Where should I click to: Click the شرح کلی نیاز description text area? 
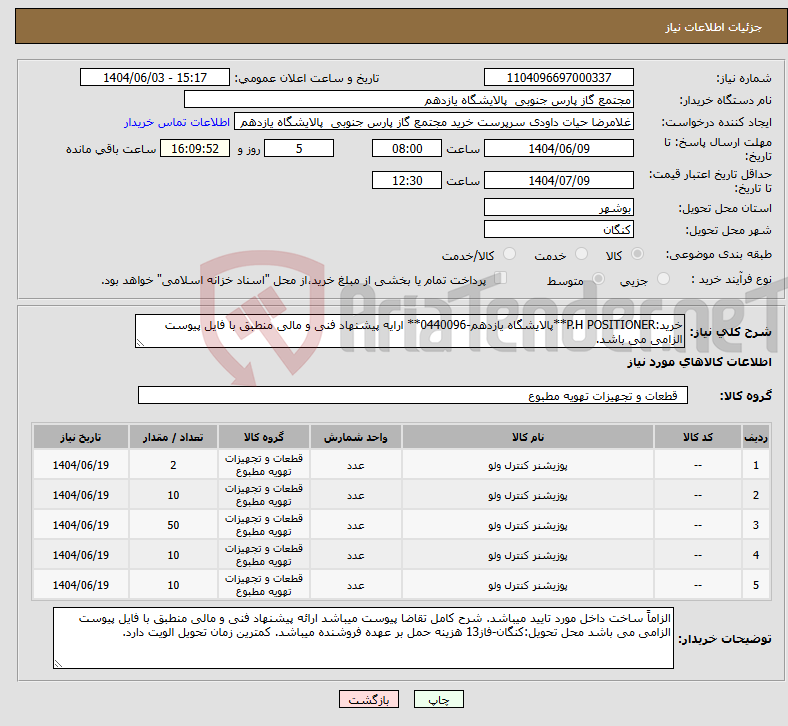(411, 332)
